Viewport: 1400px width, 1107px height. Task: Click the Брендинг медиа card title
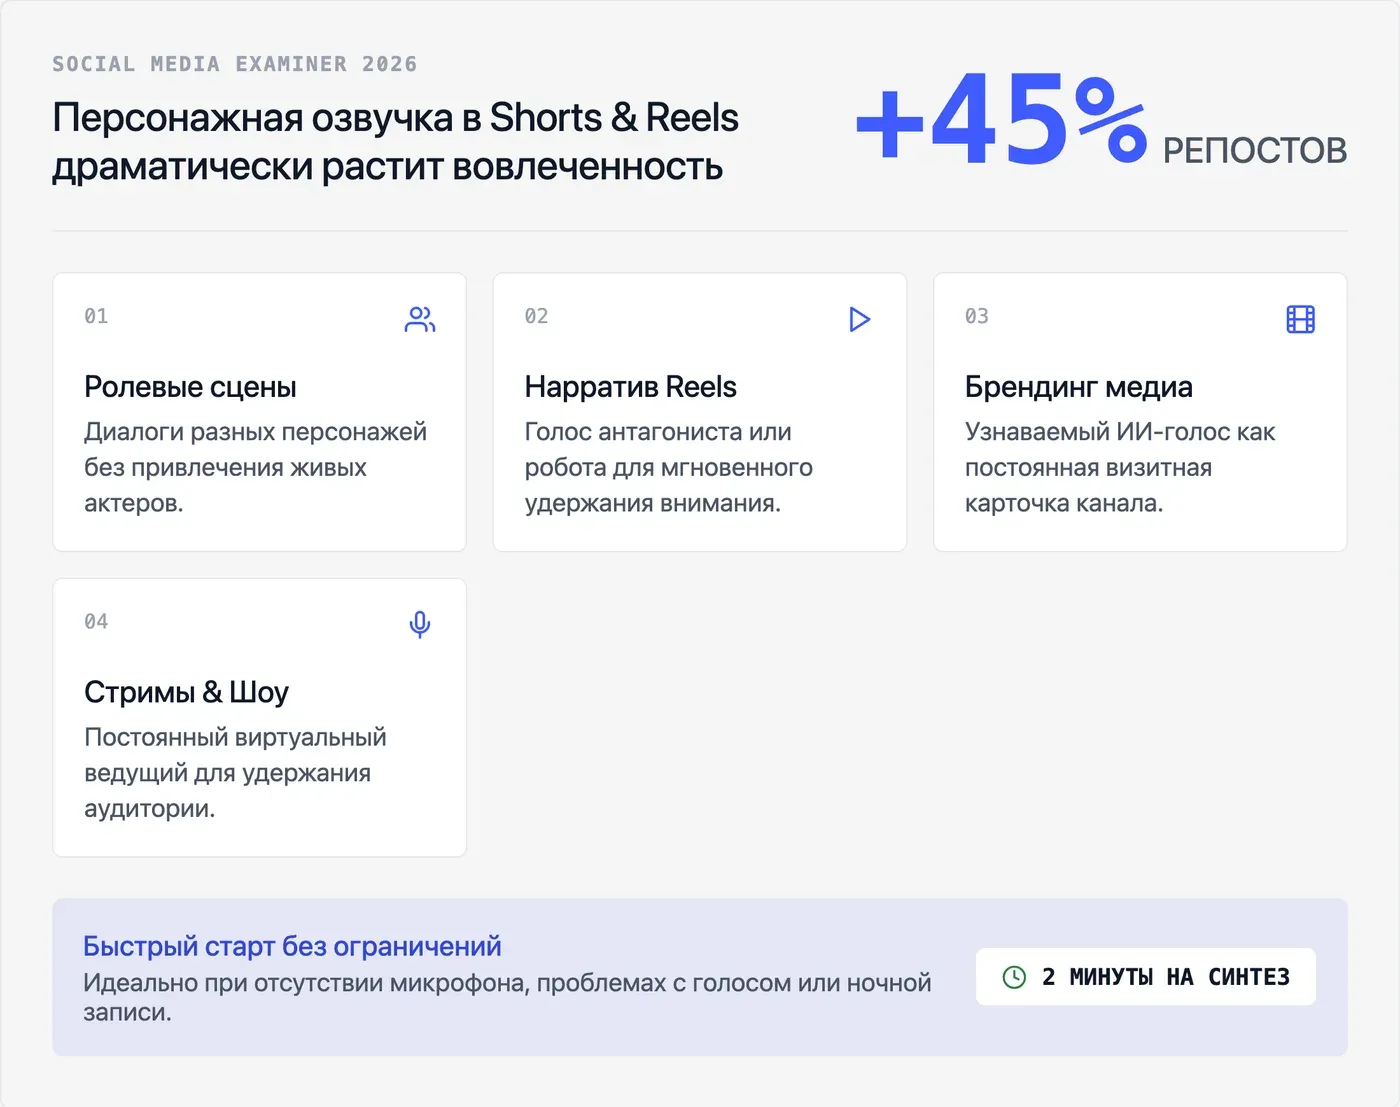pos(1079,387)
